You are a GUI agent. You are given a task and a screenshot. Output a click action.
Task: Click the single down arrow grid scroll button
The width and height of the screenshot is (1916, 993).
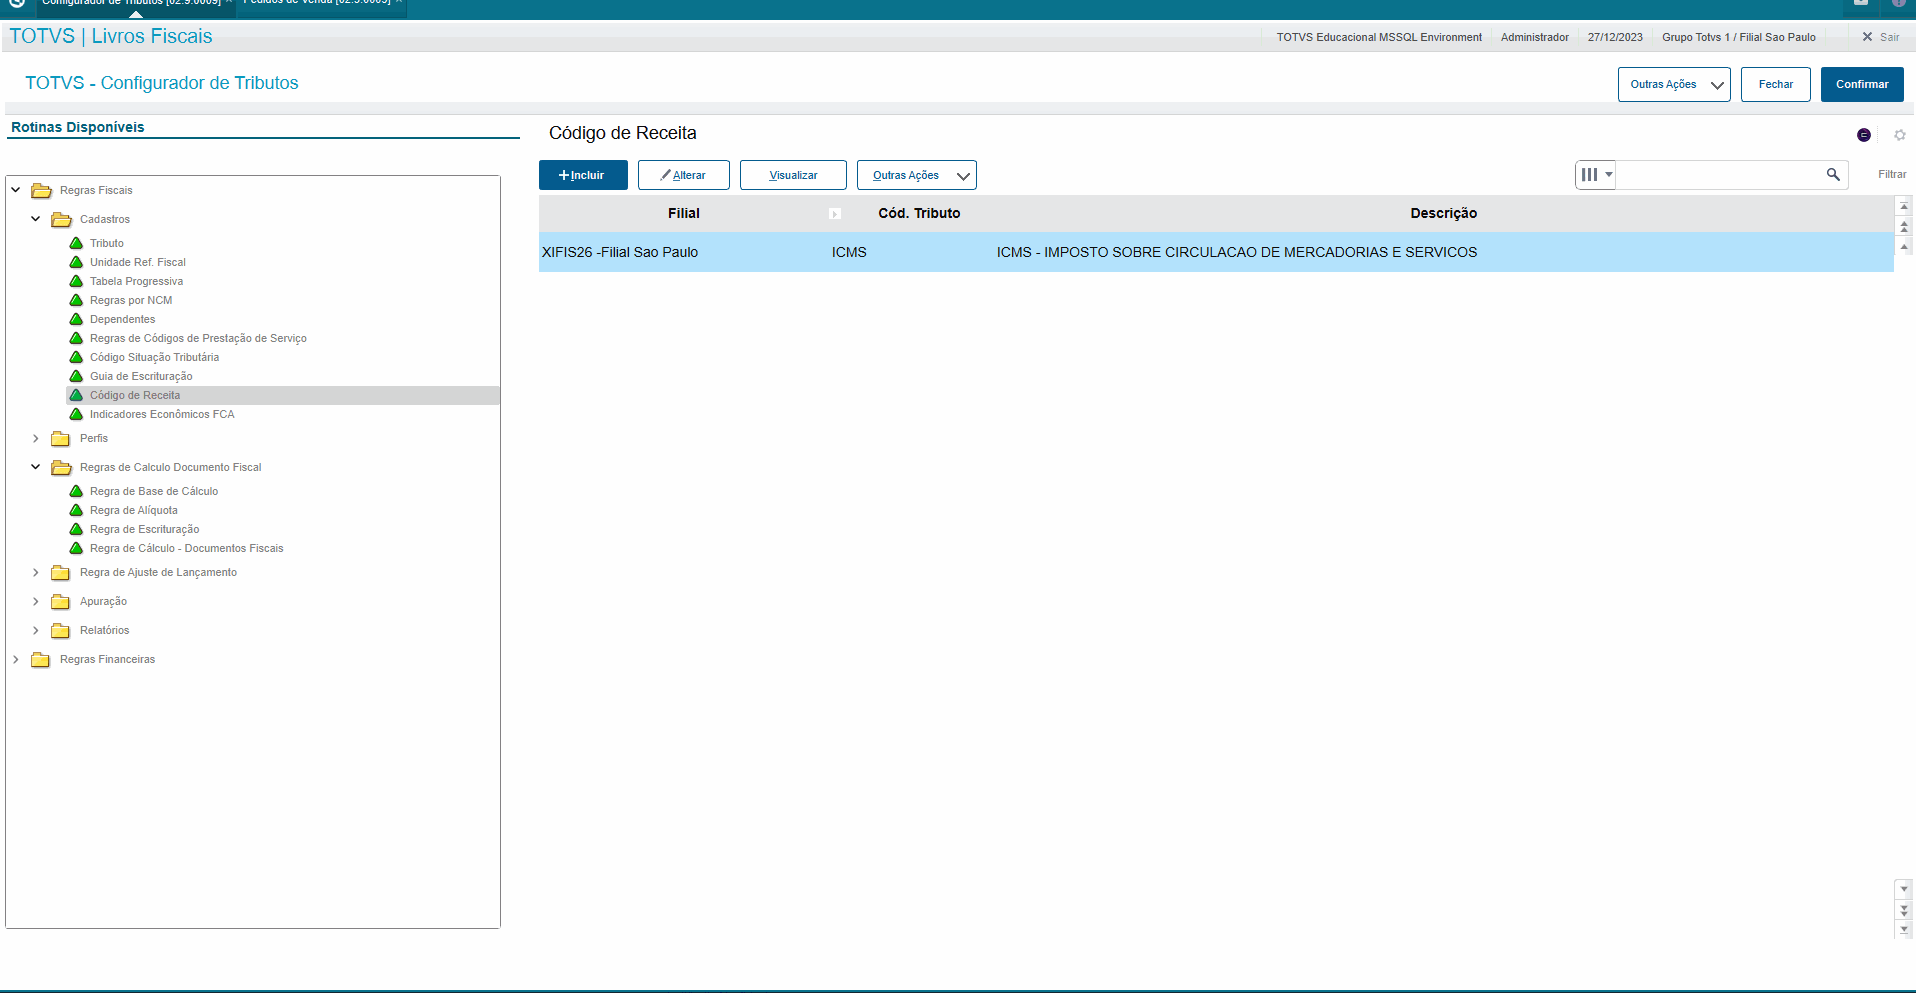tap(1904, 888)
